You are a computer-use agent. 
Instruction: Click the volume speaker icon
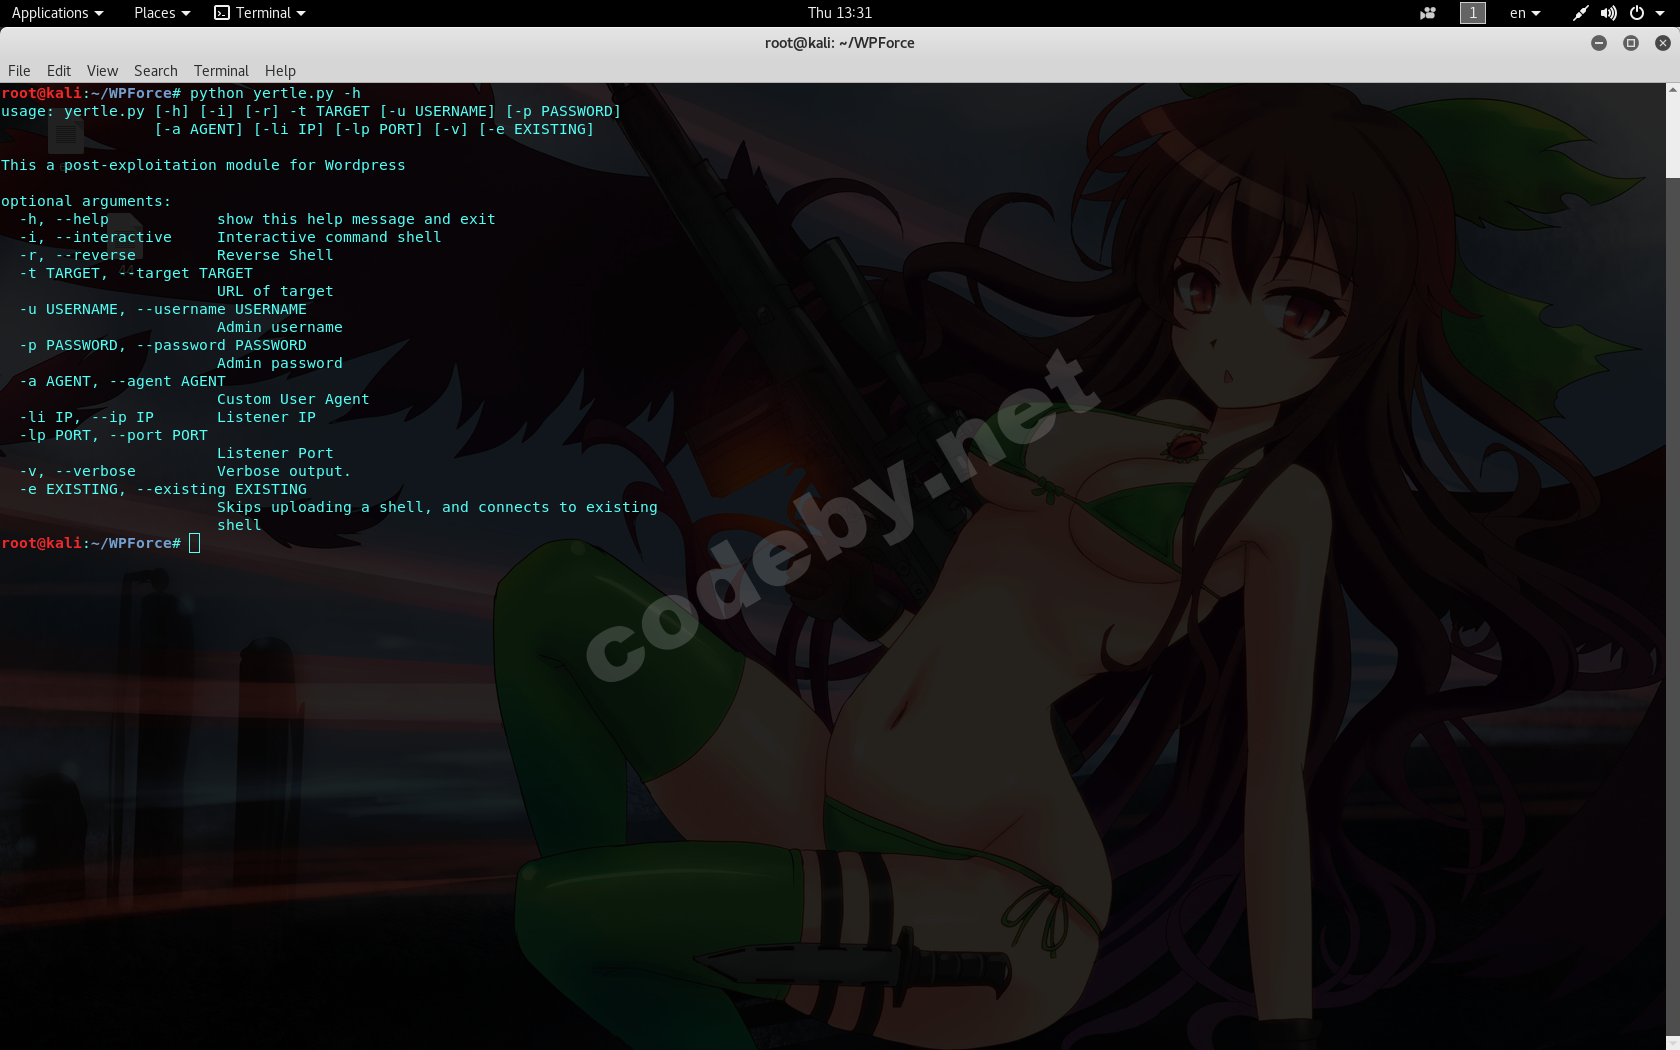1608,13
